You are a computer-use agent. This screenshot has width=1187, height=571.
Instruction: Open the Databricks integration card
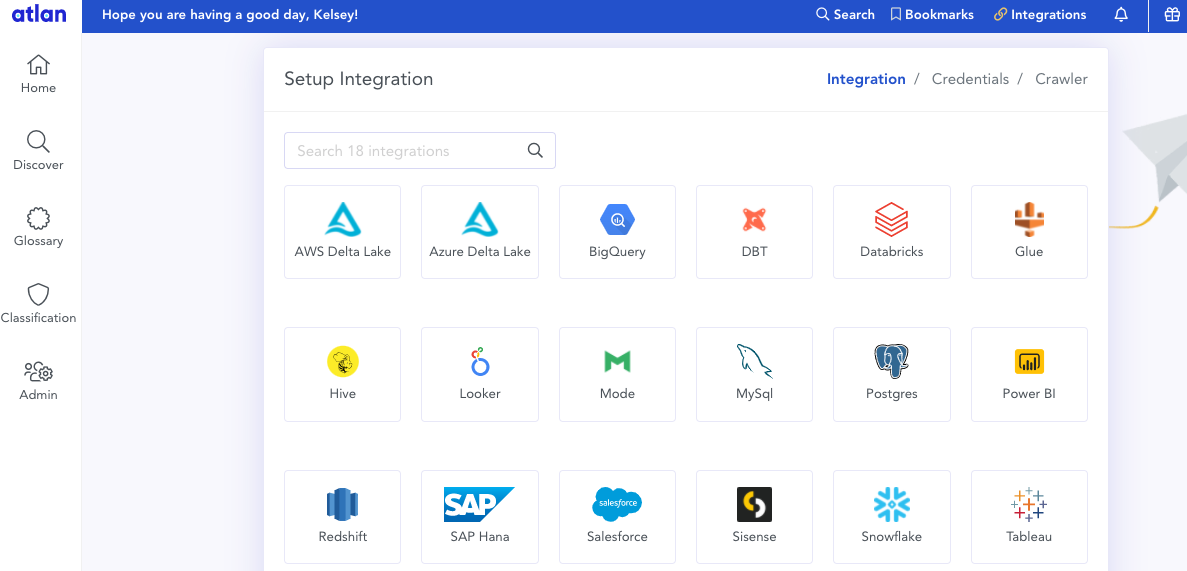click(892, 232)
